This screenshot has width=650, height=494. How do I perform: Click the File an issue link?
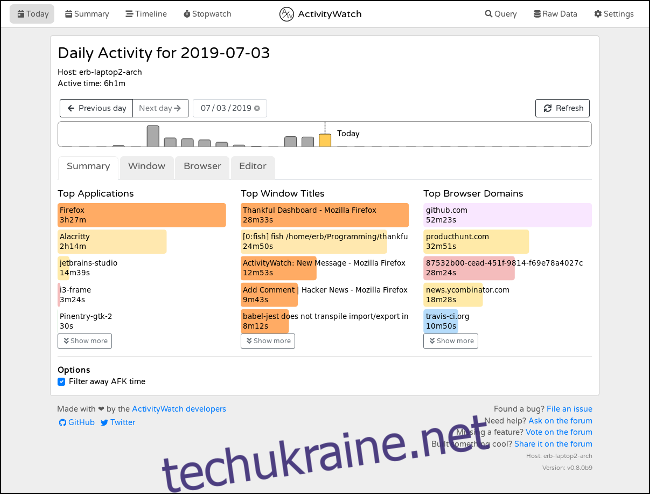(x=569, y=409)
